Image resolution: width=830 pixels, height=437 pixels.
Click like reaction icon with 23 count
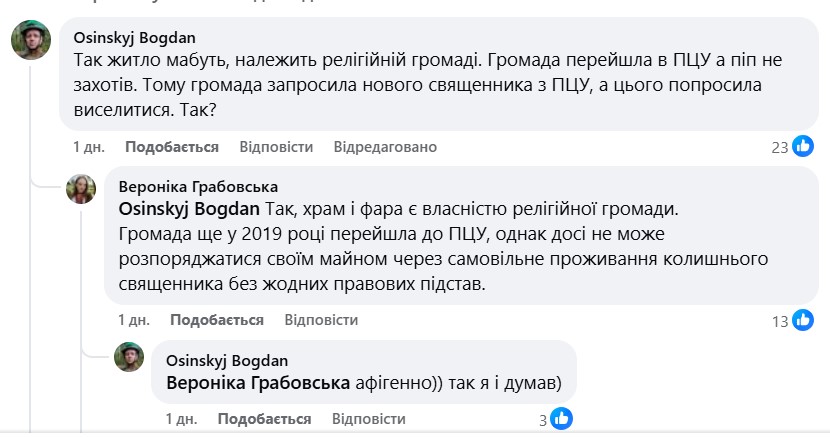click(803, 147)
